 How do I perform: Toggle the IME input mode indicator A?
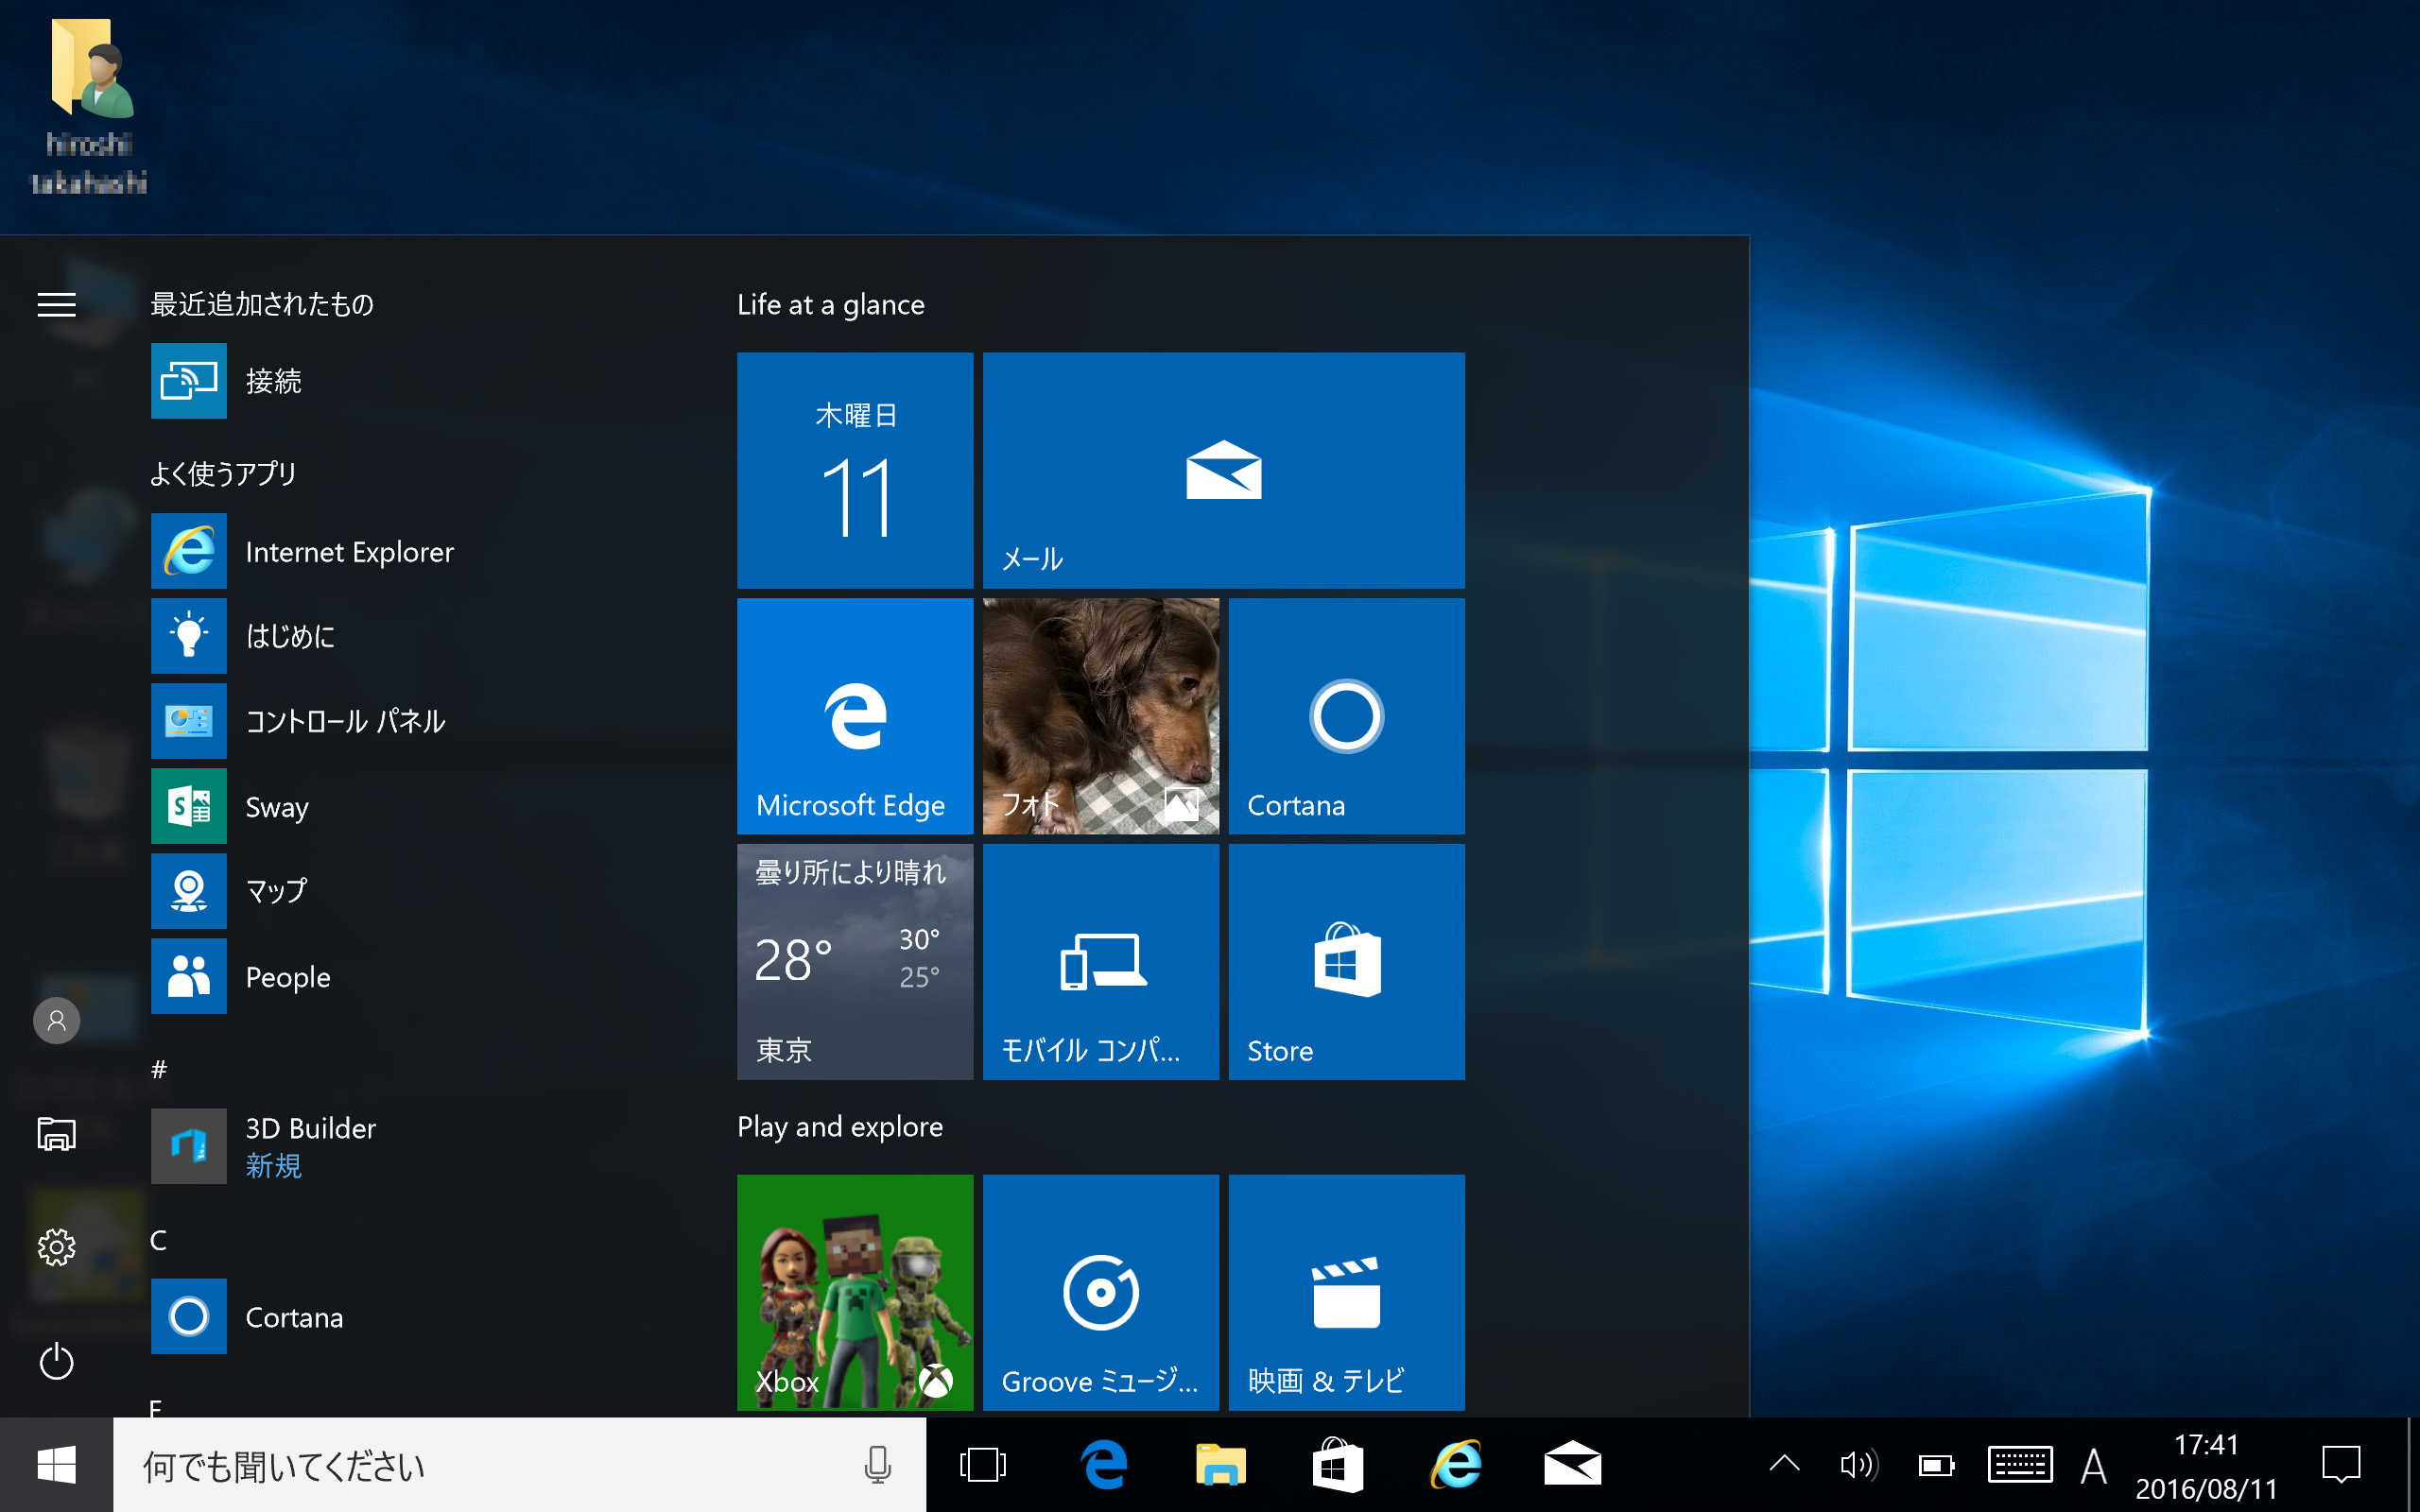coord(2094,1467)
